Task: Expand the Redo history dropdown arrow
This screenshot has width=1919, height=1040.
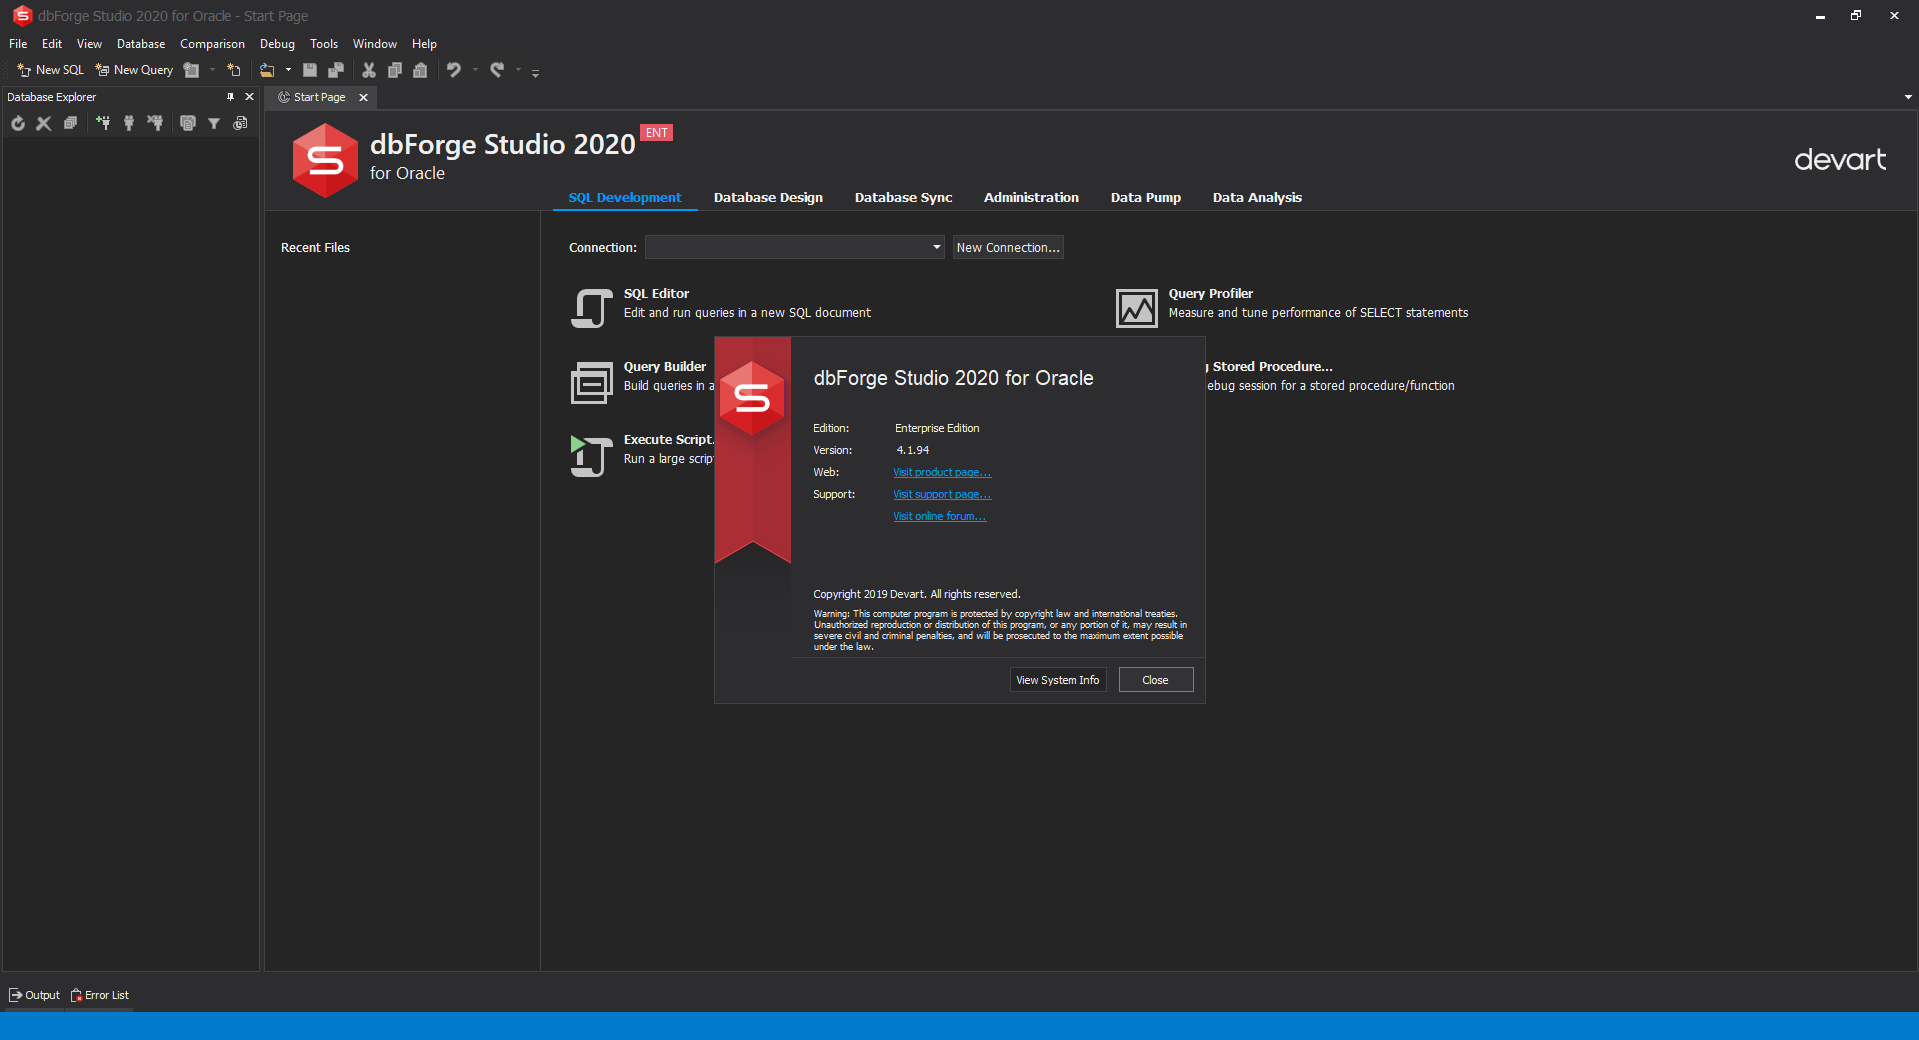Action: click(x=518, y=70)
